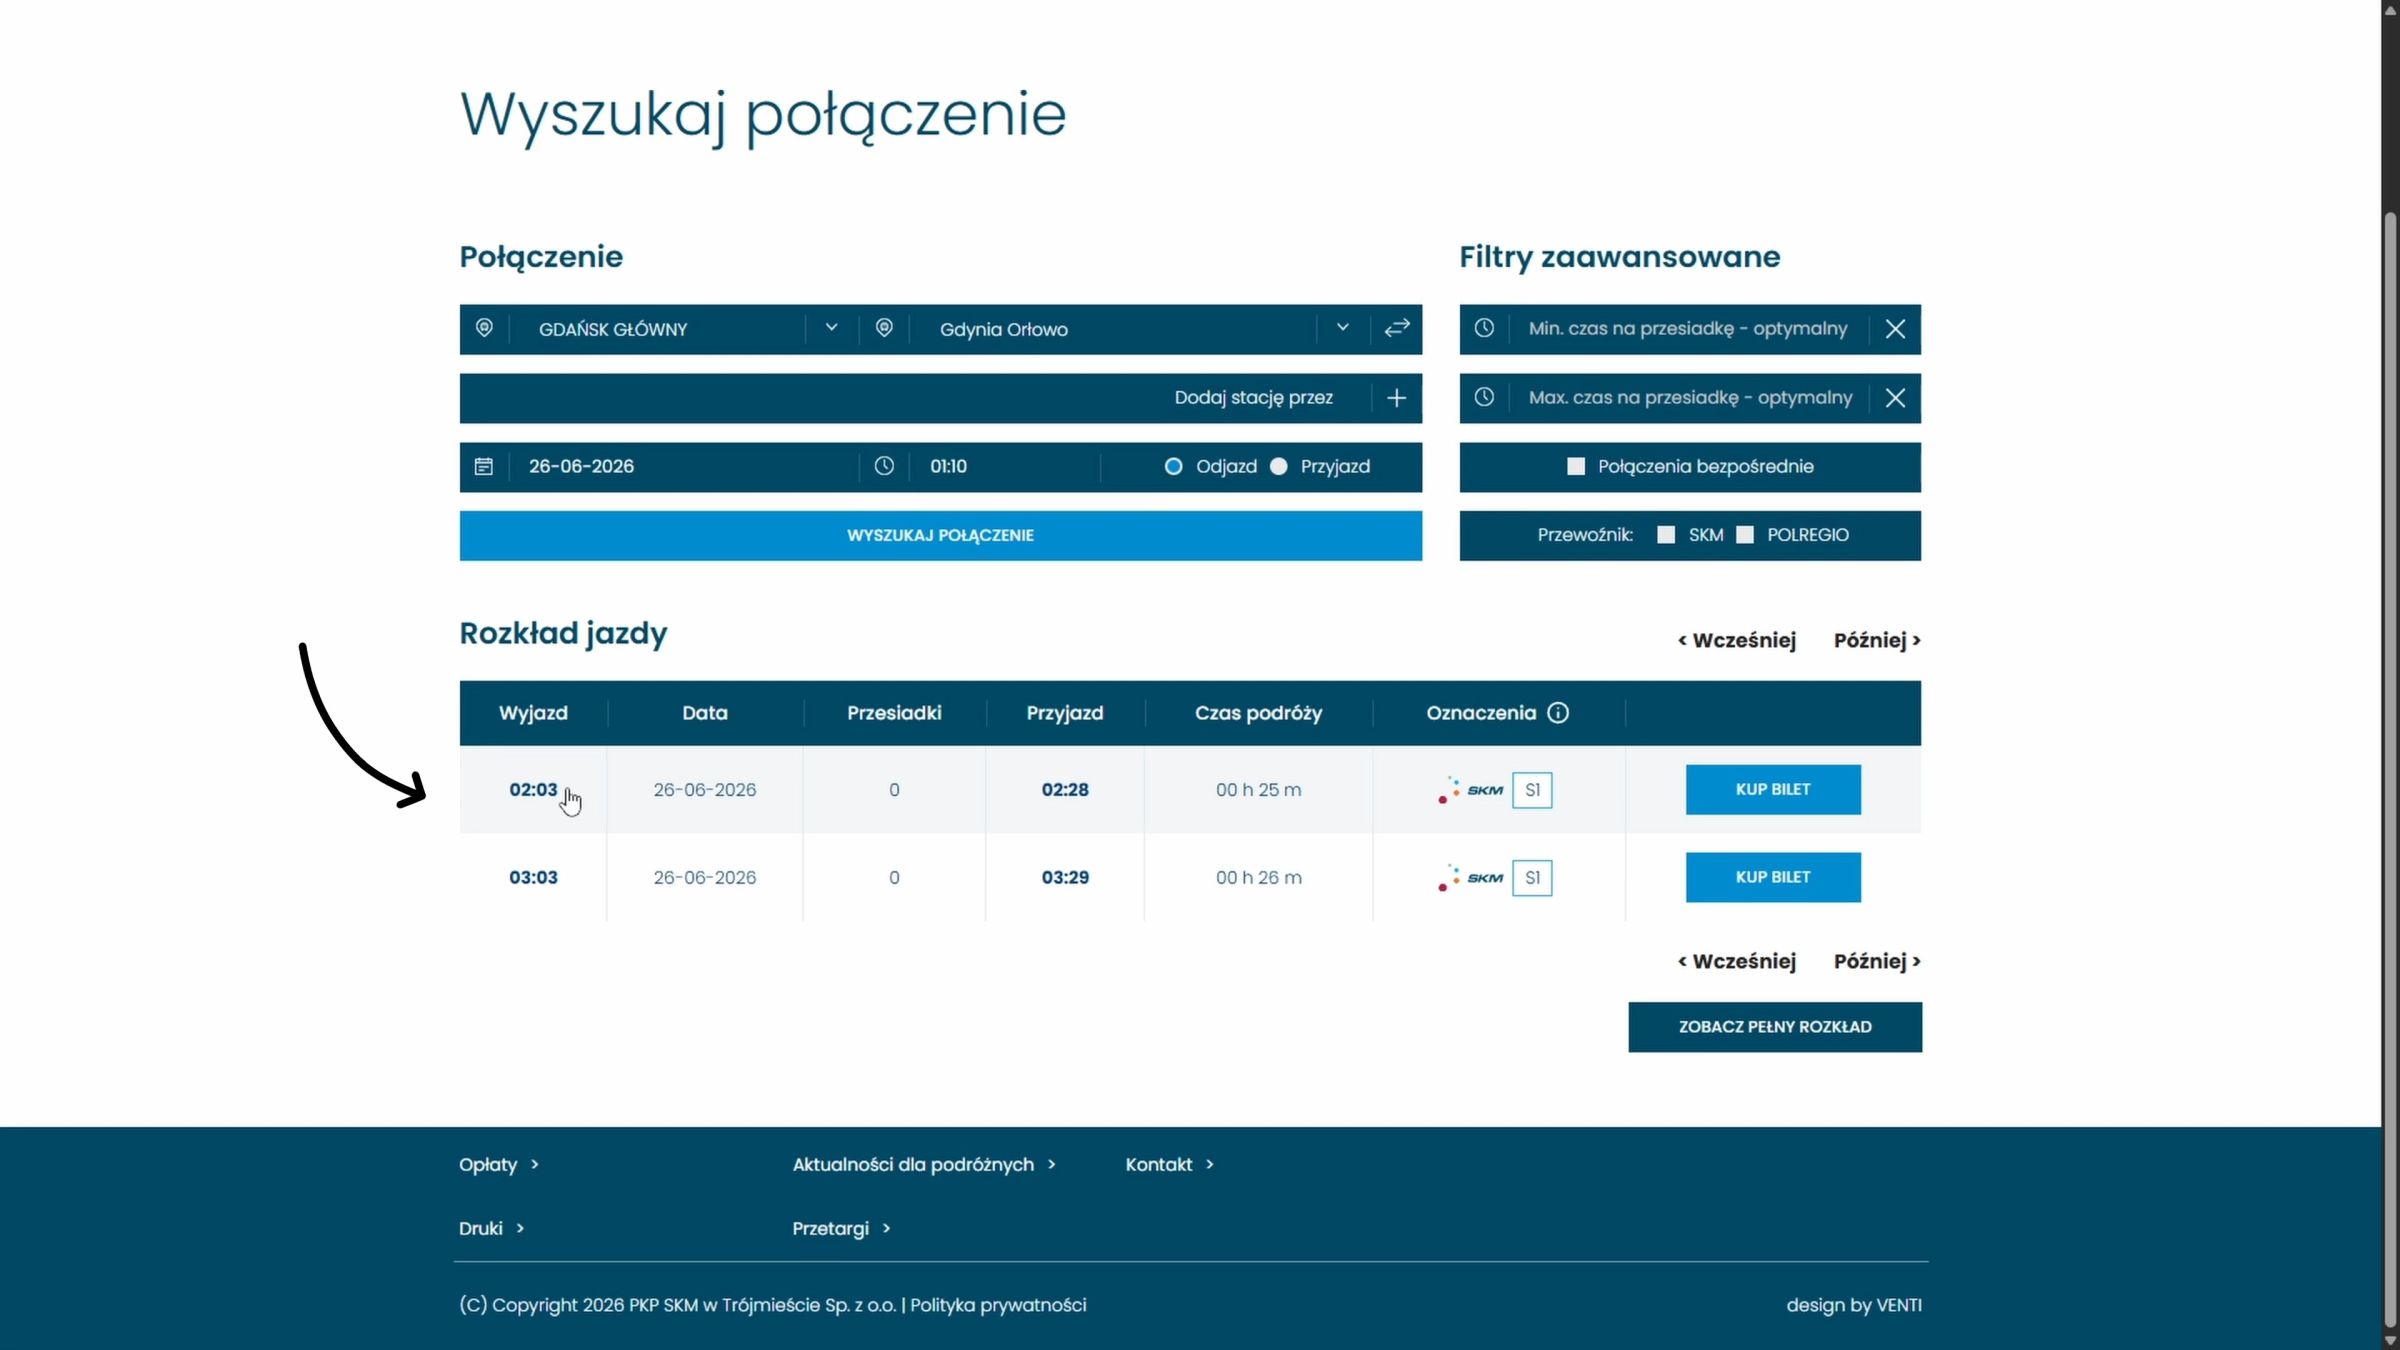Clear the min transfer time filter
This screenshot has height=1350, width=2400.
pyautogui.click(x=1895, y=329)
